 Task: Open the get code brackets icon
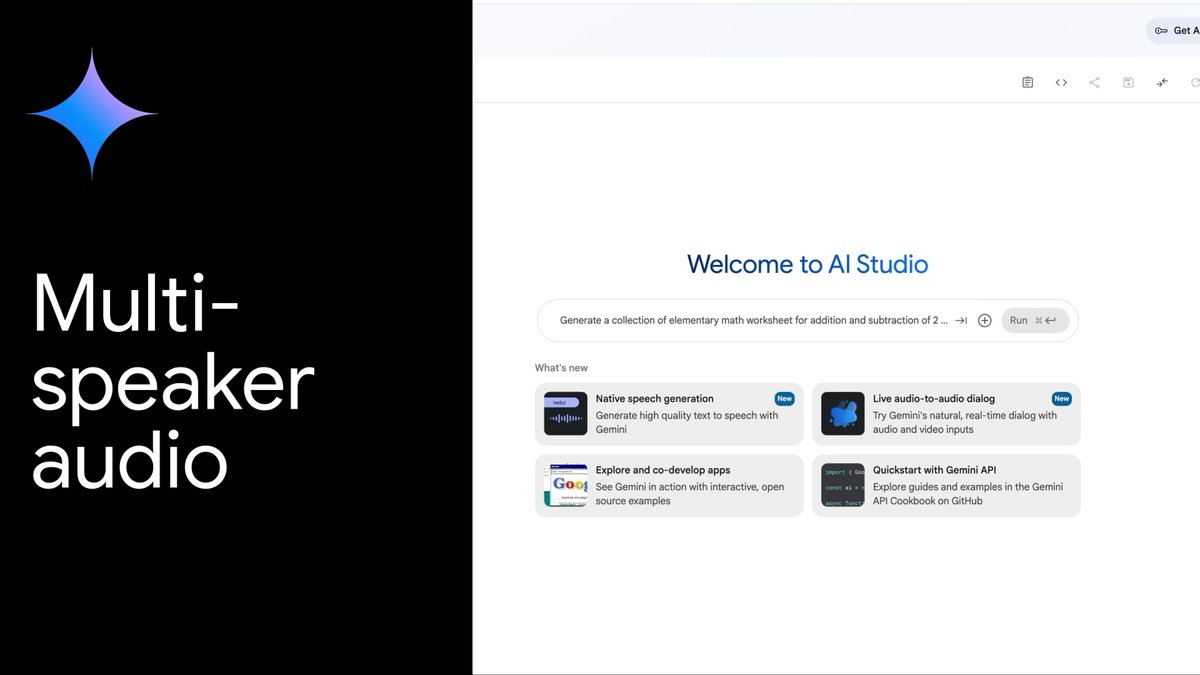point(1061,82)
